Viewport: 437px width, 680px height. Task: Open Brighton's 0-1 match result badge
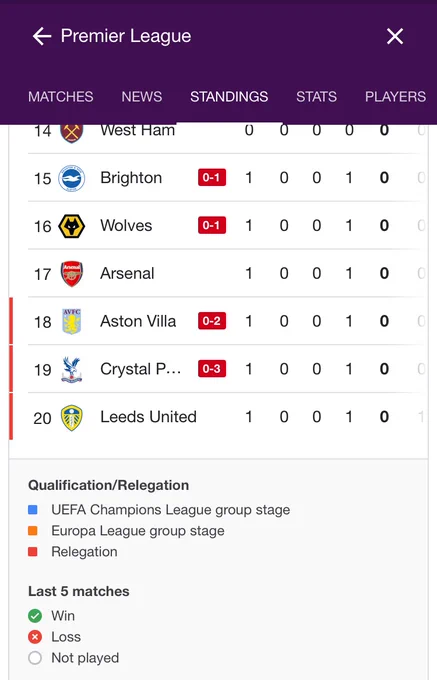tap(212, 177)
